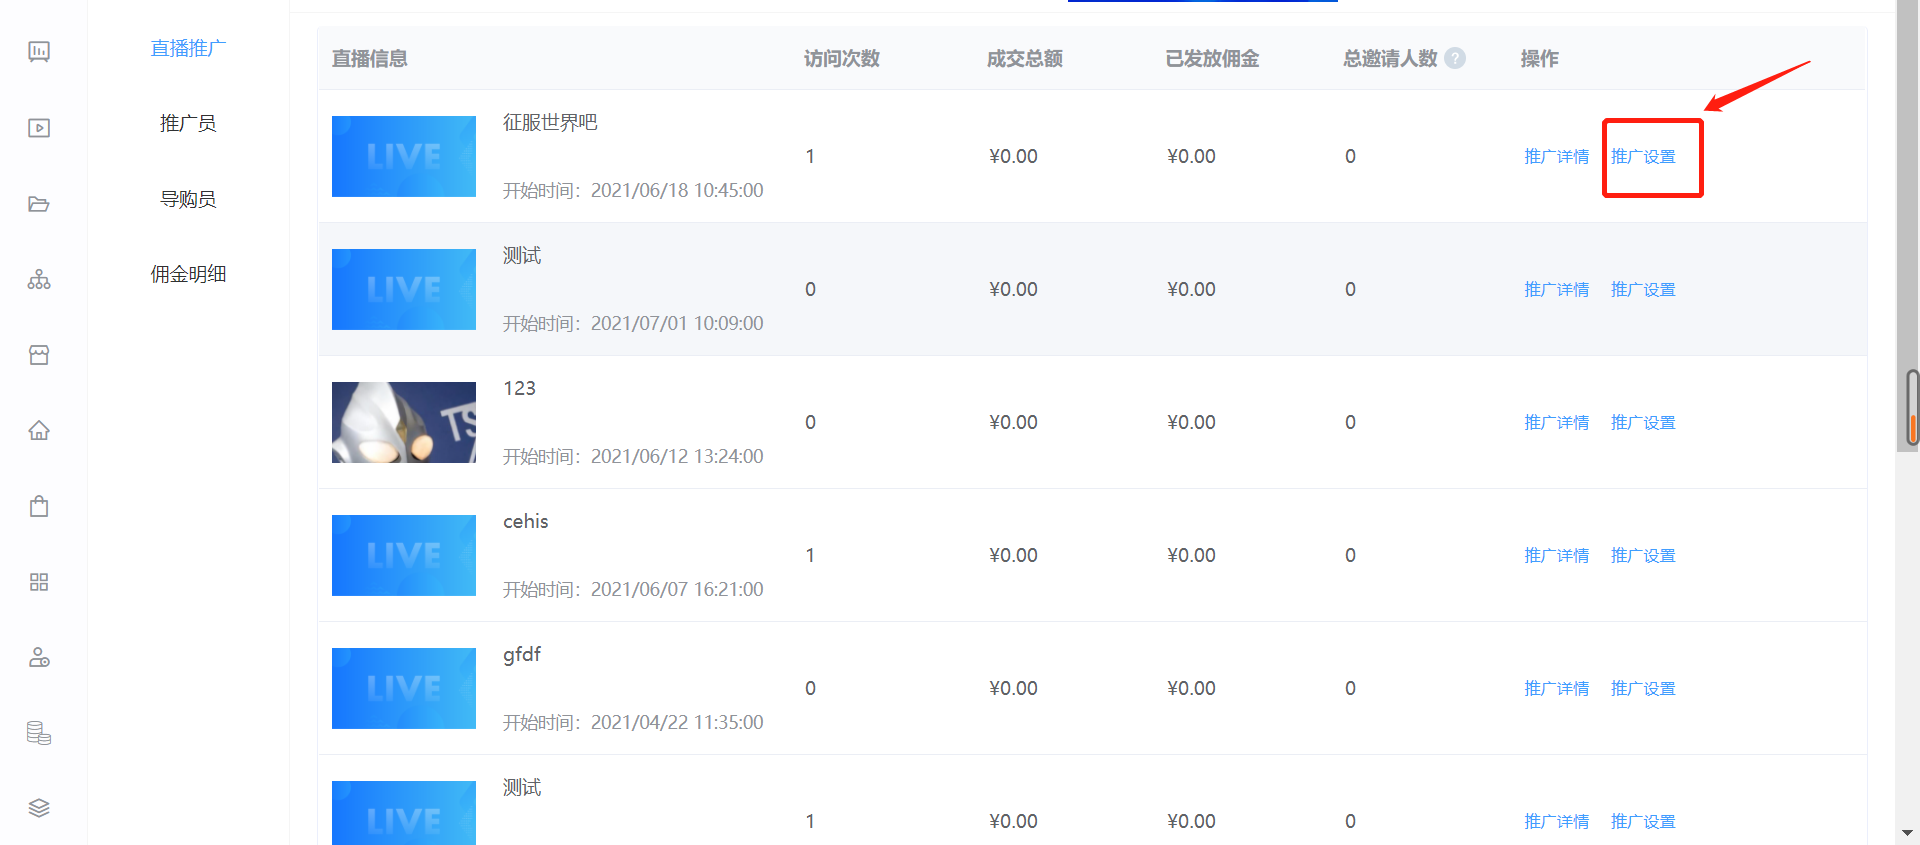
Task: Click the LIVE thumbnail for 测试 2021/07/01
Action: point(404,289)
